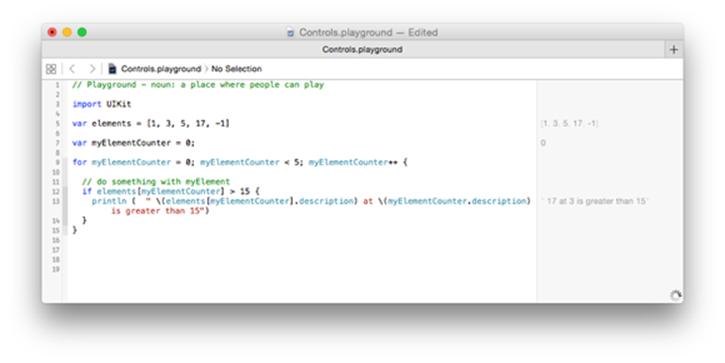
Task: Click the 'if elements[myElementCounter] > 15' line
Action: pyautogui.click(x=171, y=191)
